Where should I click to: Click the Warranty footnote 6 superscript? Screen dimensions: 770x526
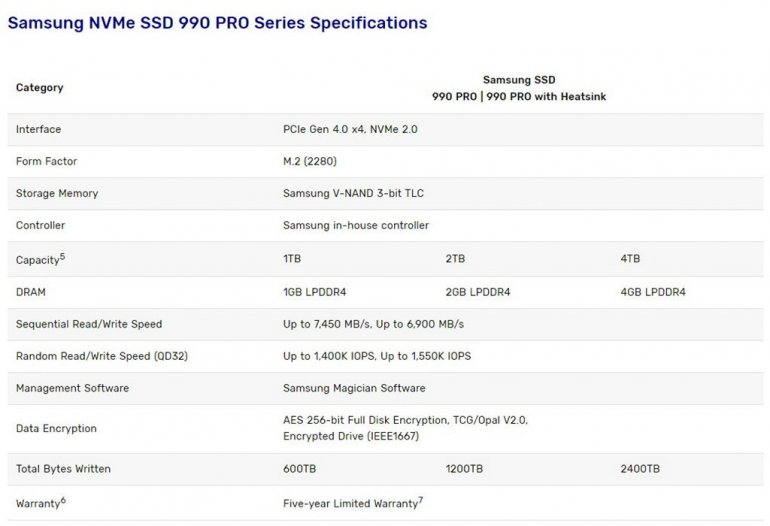(x=63, y=499)
